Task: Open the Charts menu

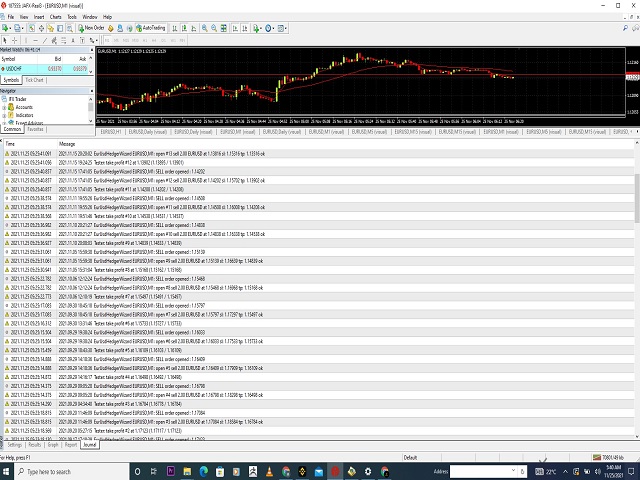Action: 56,17
